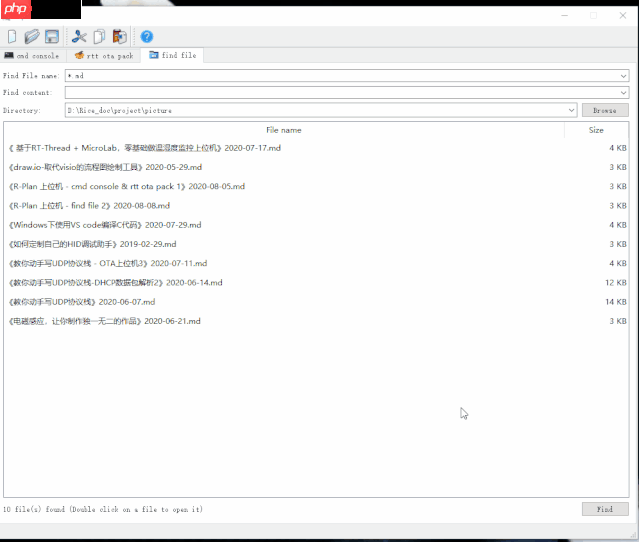Click the Cut scissors icon
This screenshot has height=542, width=639.
tap(80, 37)
